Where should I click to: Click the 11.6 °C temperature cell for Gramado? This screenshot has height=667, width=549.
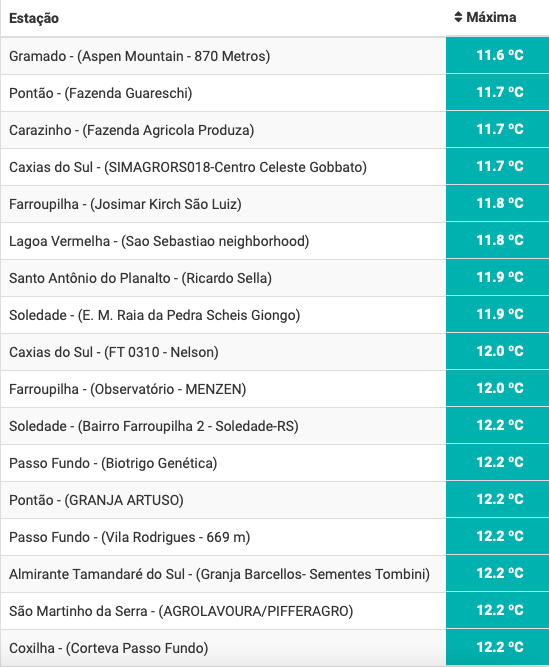click(498, 55)
